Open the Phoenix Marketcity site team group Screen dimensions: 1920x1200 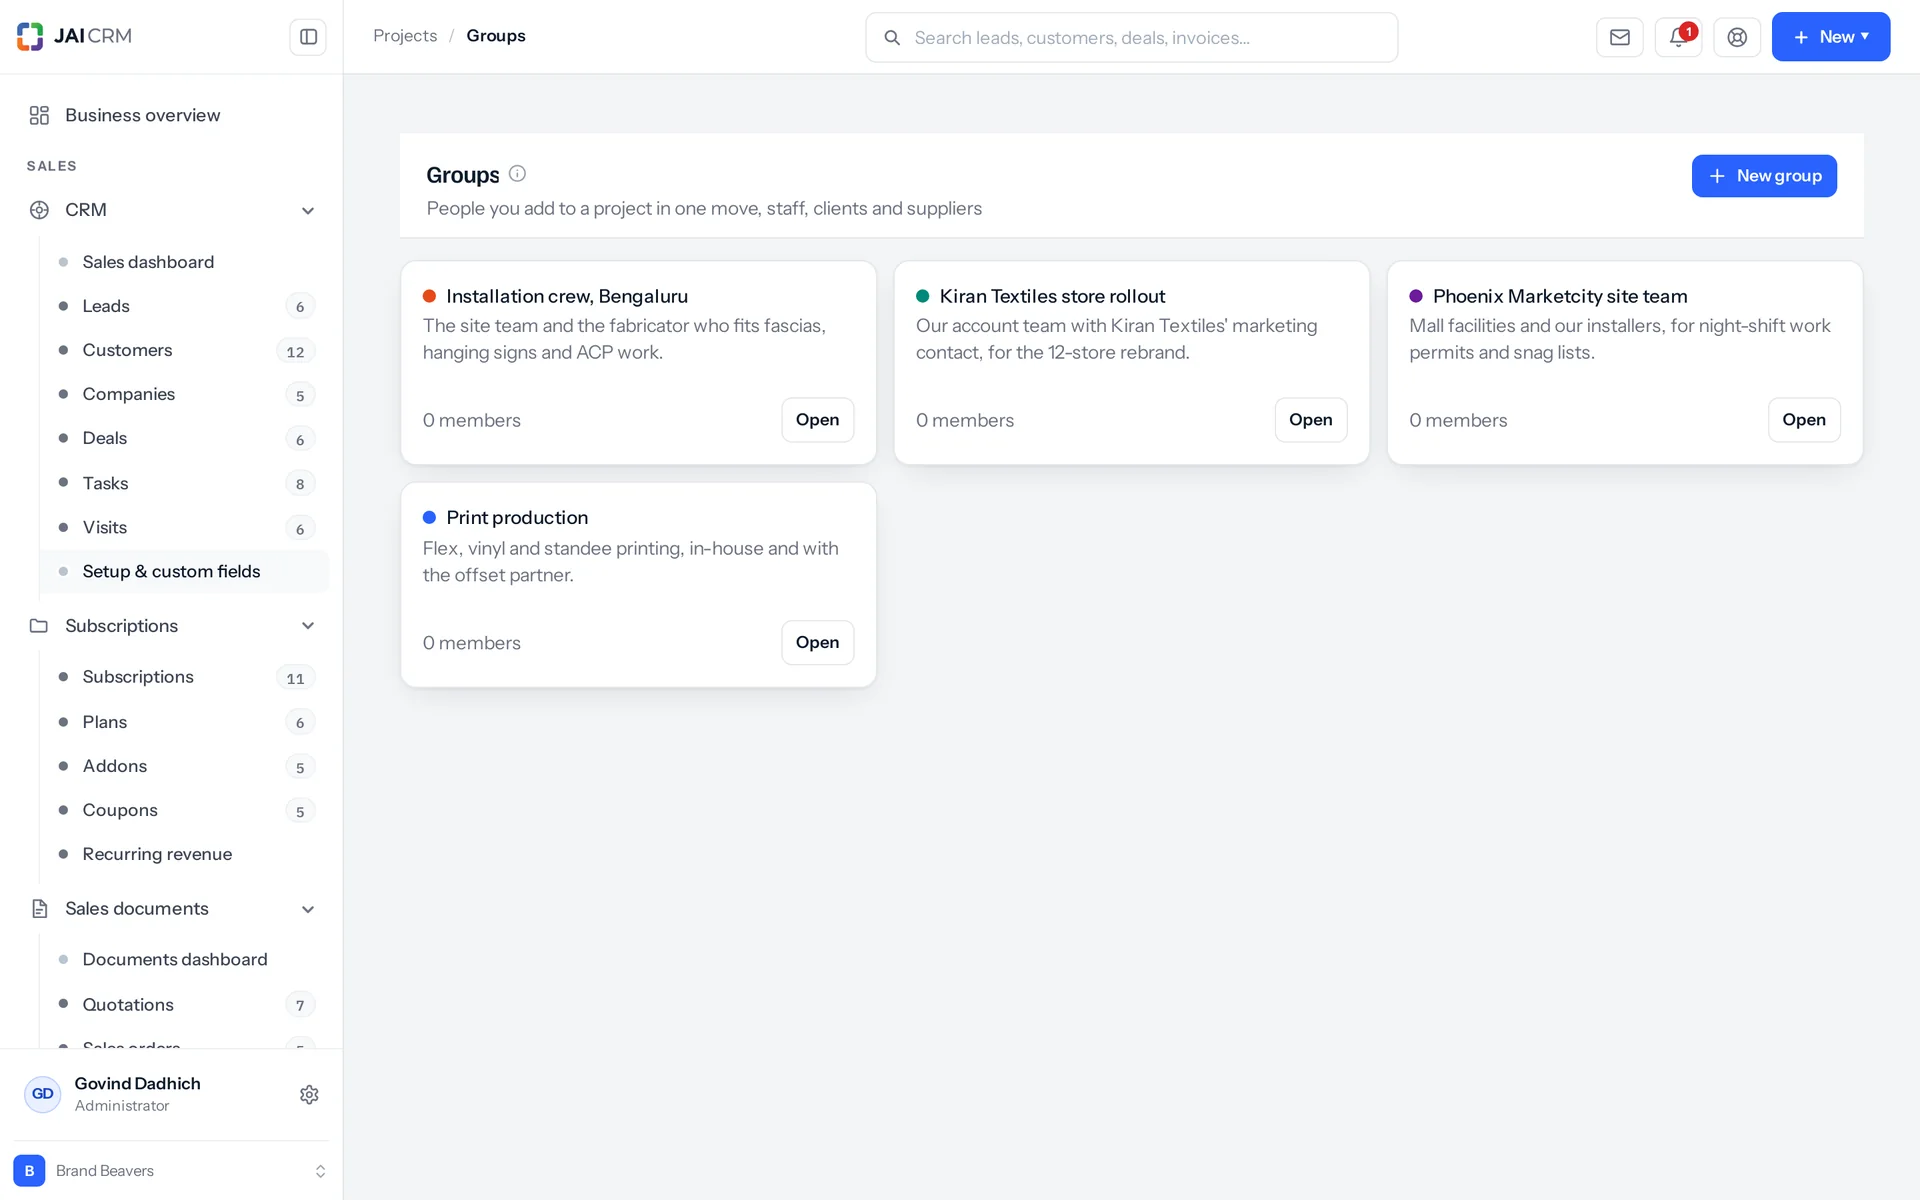[x=1803, y=420]
